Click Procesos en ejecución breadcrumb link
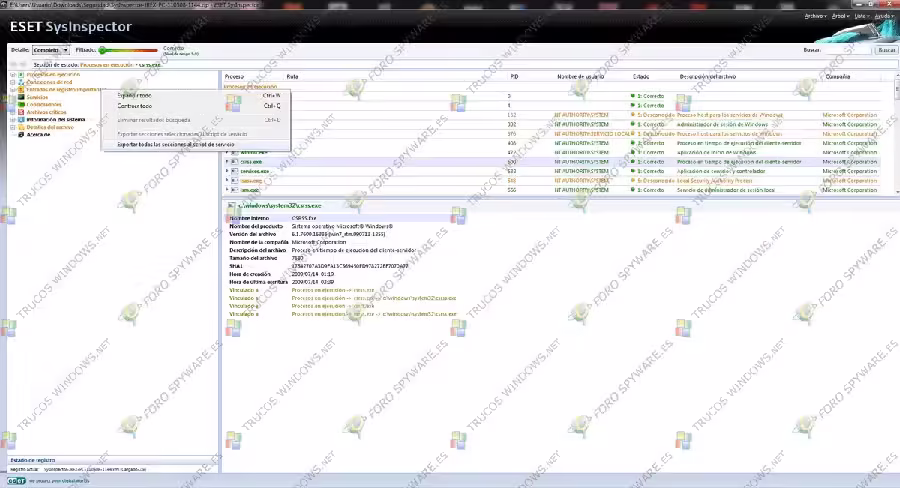900x488 pixels. pos(106,65)
